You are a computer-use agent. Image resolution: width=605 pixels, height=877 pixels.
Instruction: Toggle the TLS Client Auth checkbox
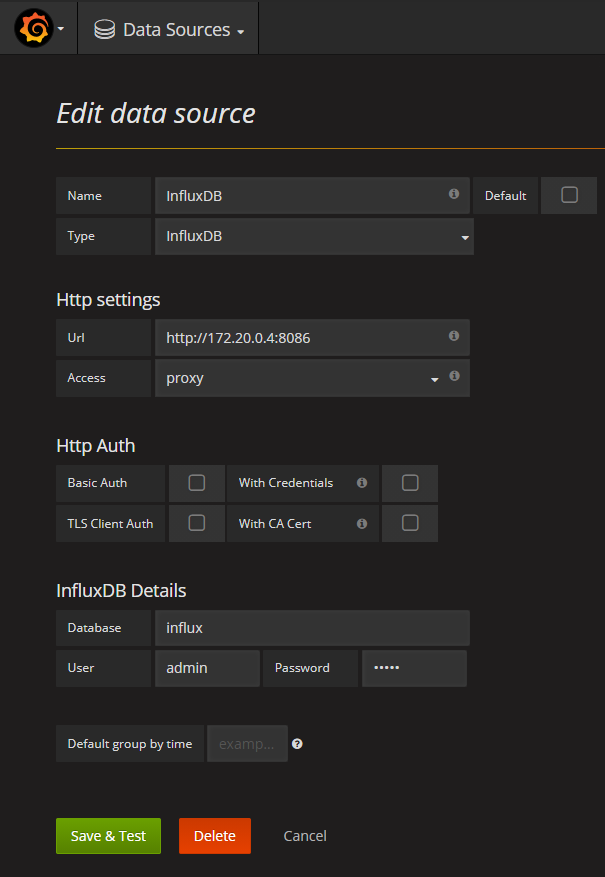click(x=197, y=523)
